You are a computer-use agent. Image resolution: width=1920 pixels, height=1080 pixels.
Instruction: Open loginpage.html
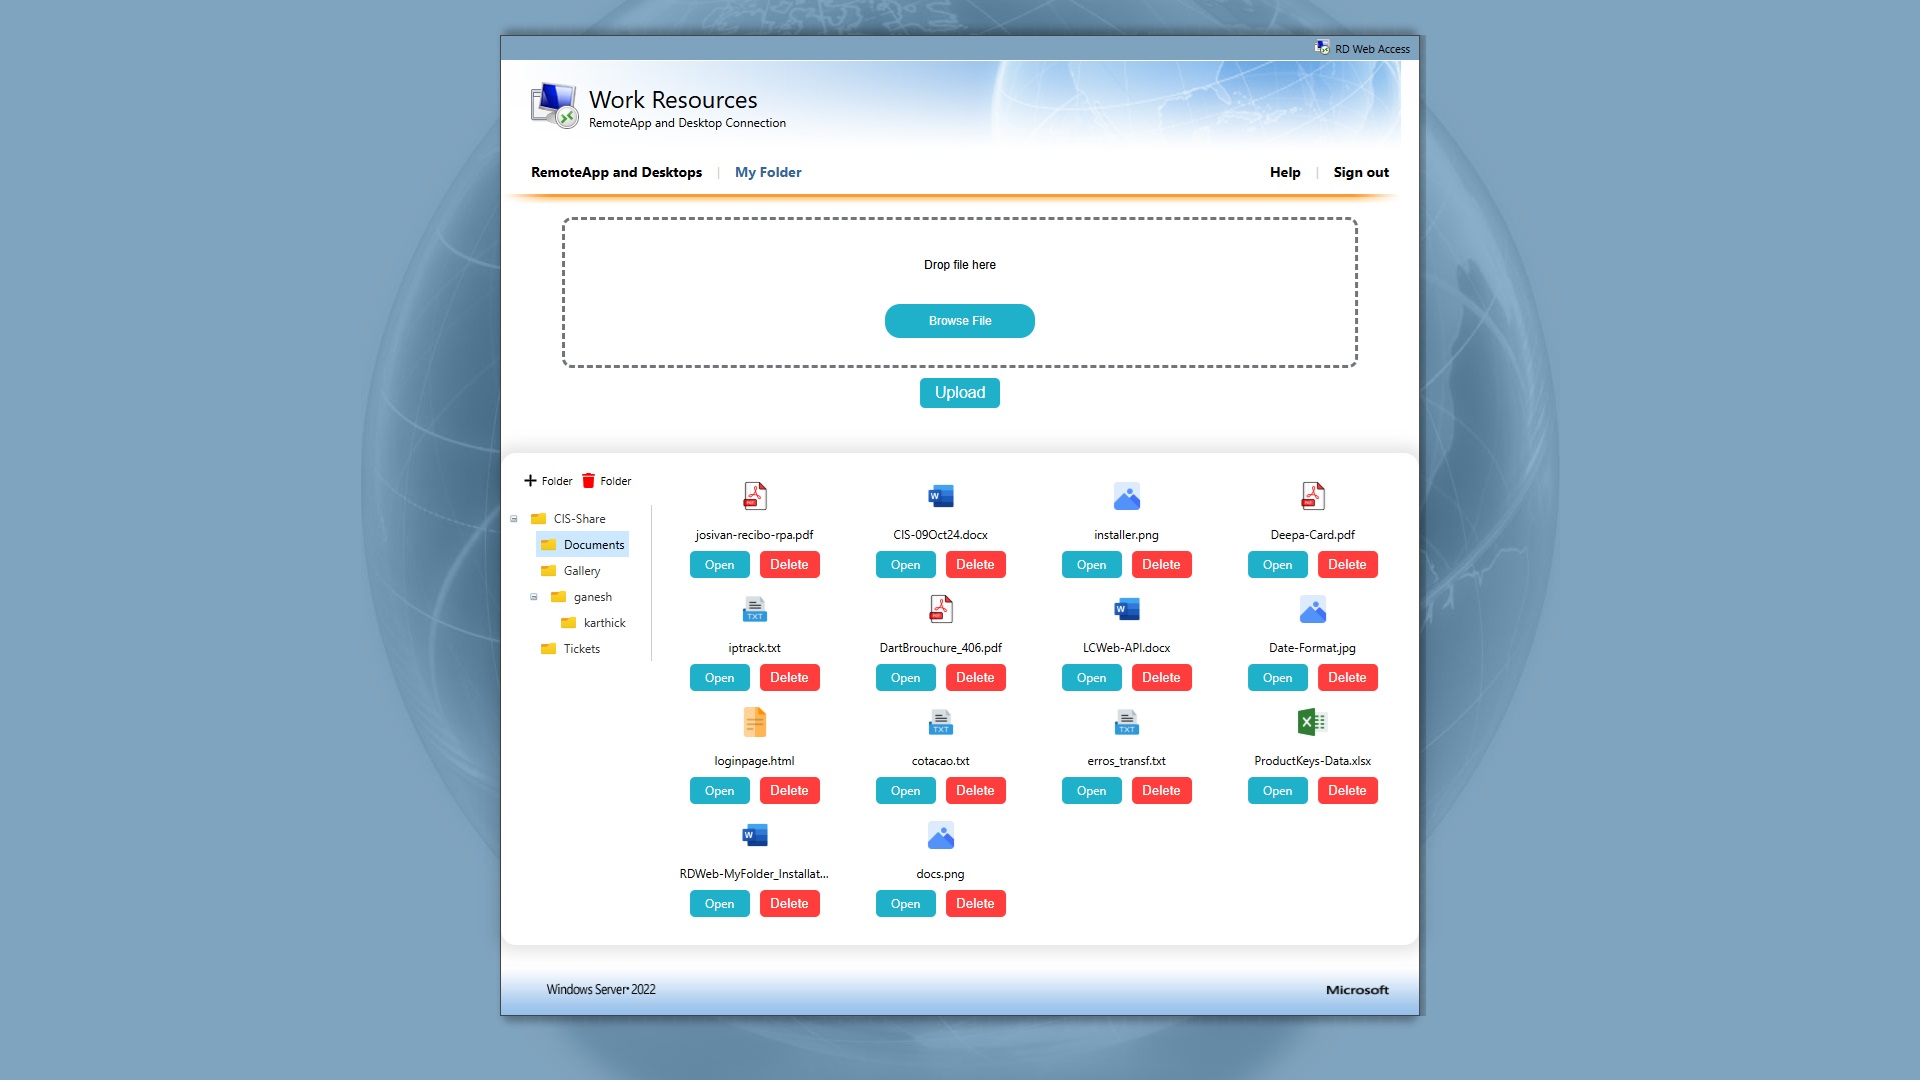coord(720,791)
